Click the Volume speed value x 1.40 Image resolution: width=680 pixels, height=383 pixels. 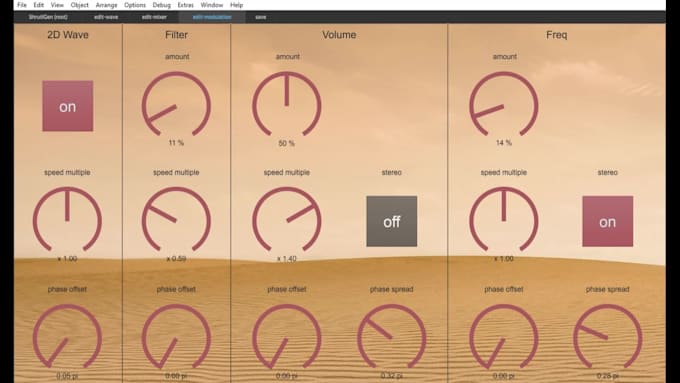[x=287, y=259]
